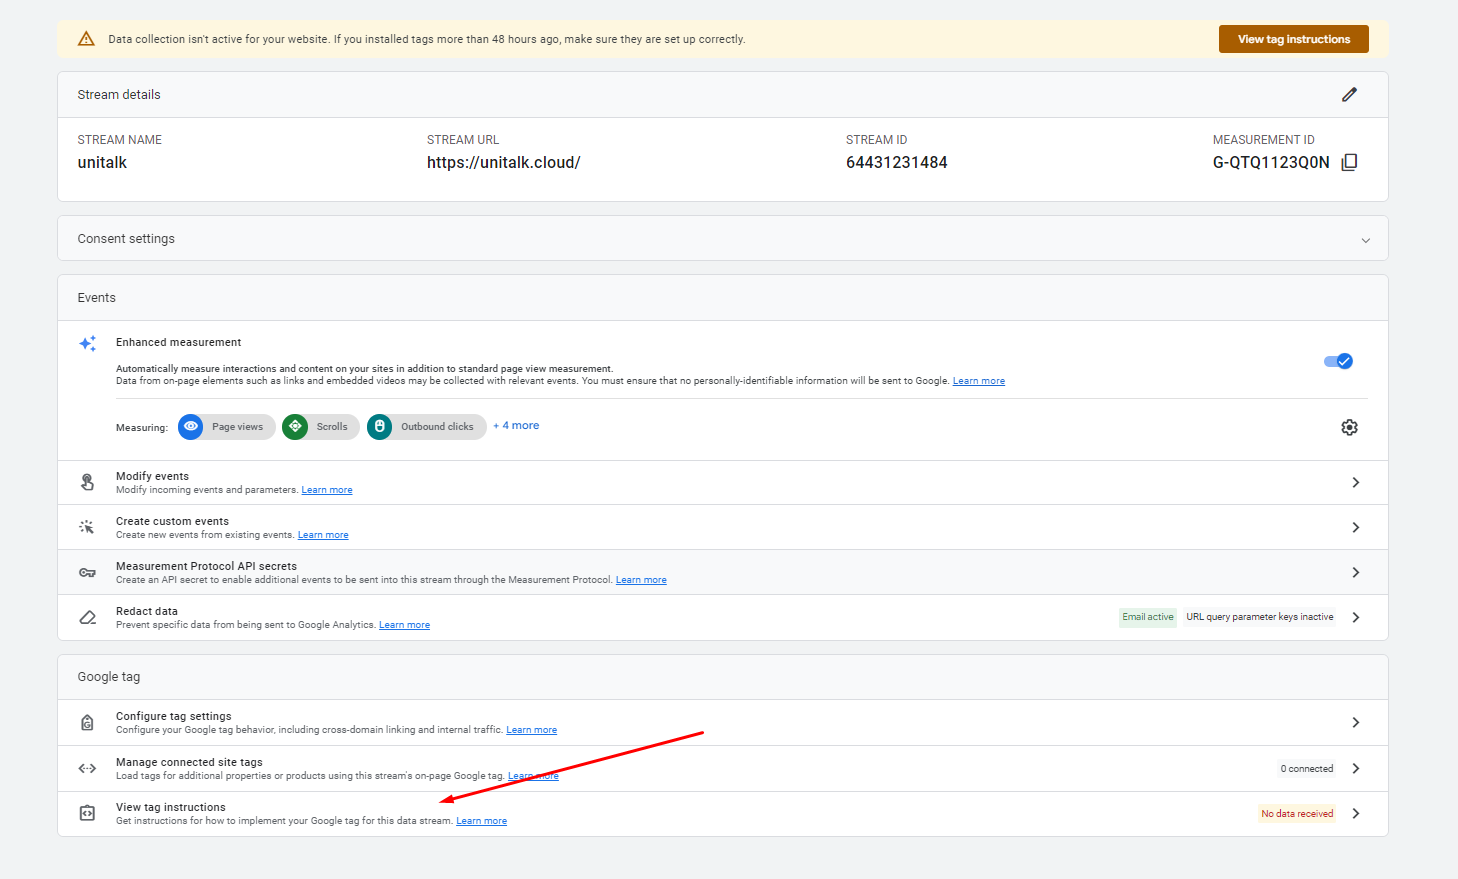Open Create custom events via chevron
The image size is (1458, 879).
tap(1355, 527)
